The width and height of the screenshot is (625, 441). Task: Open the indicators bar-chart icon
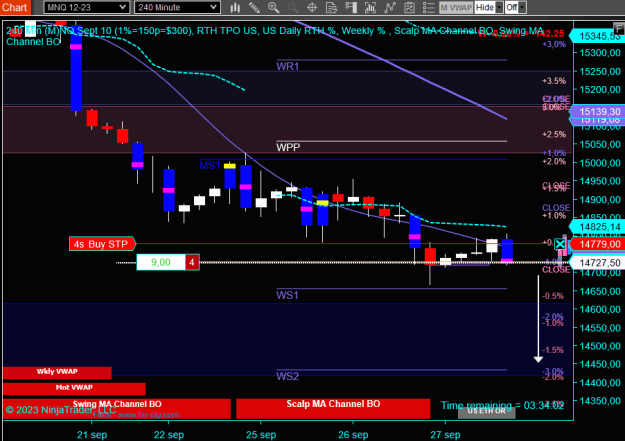(x=370, y=8)
